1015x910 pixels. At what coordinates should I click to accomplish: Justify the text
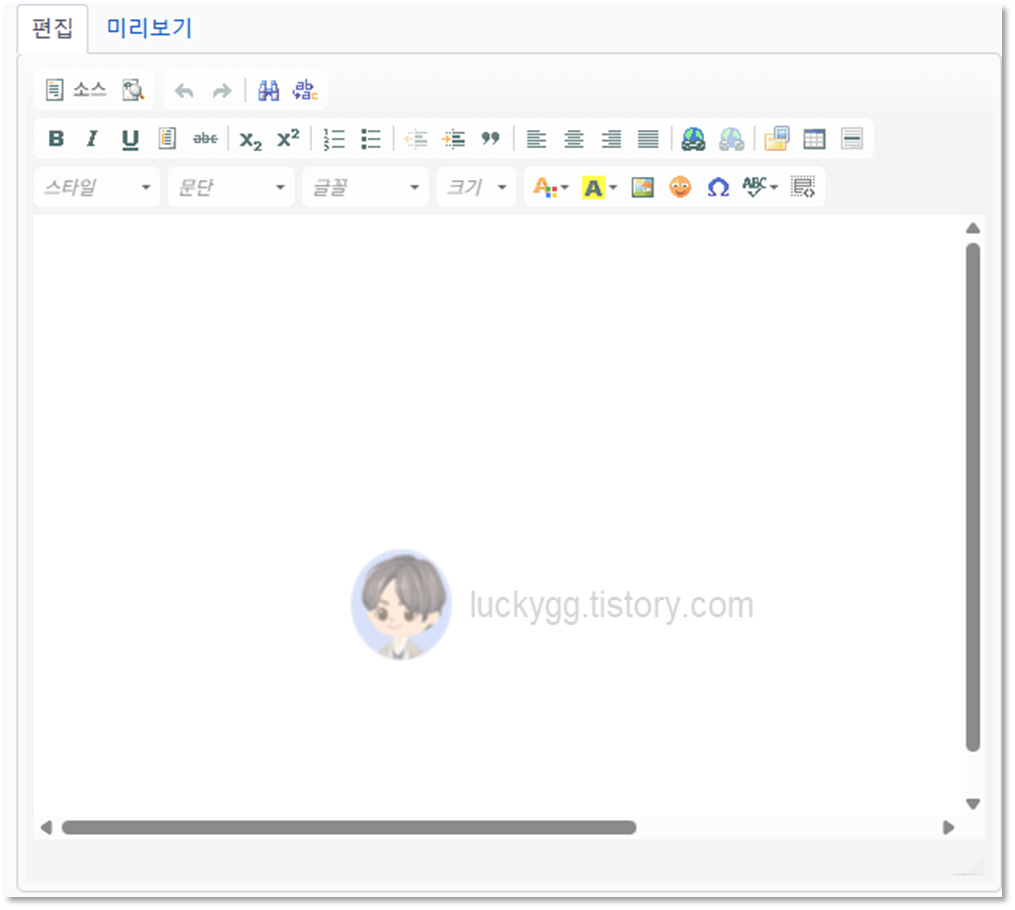point(648,139)
